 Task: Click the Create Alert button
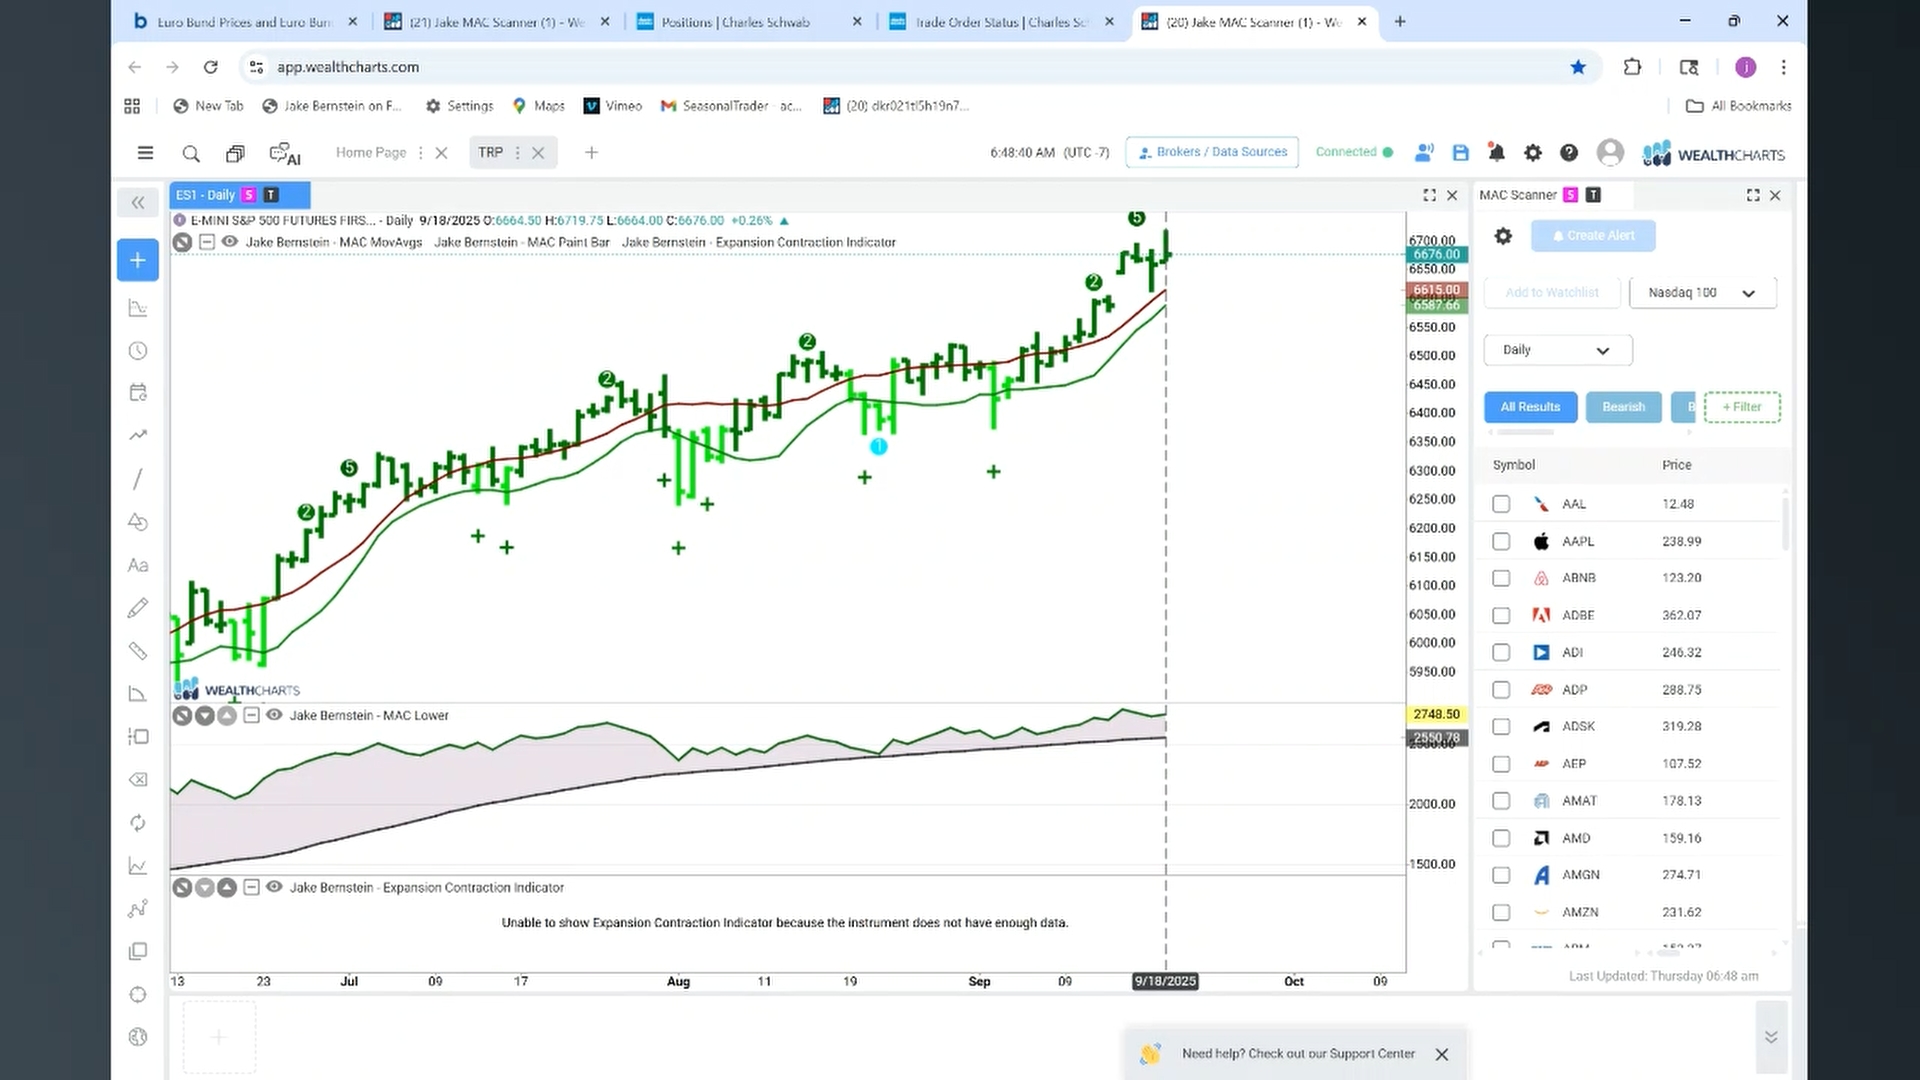1593,236
